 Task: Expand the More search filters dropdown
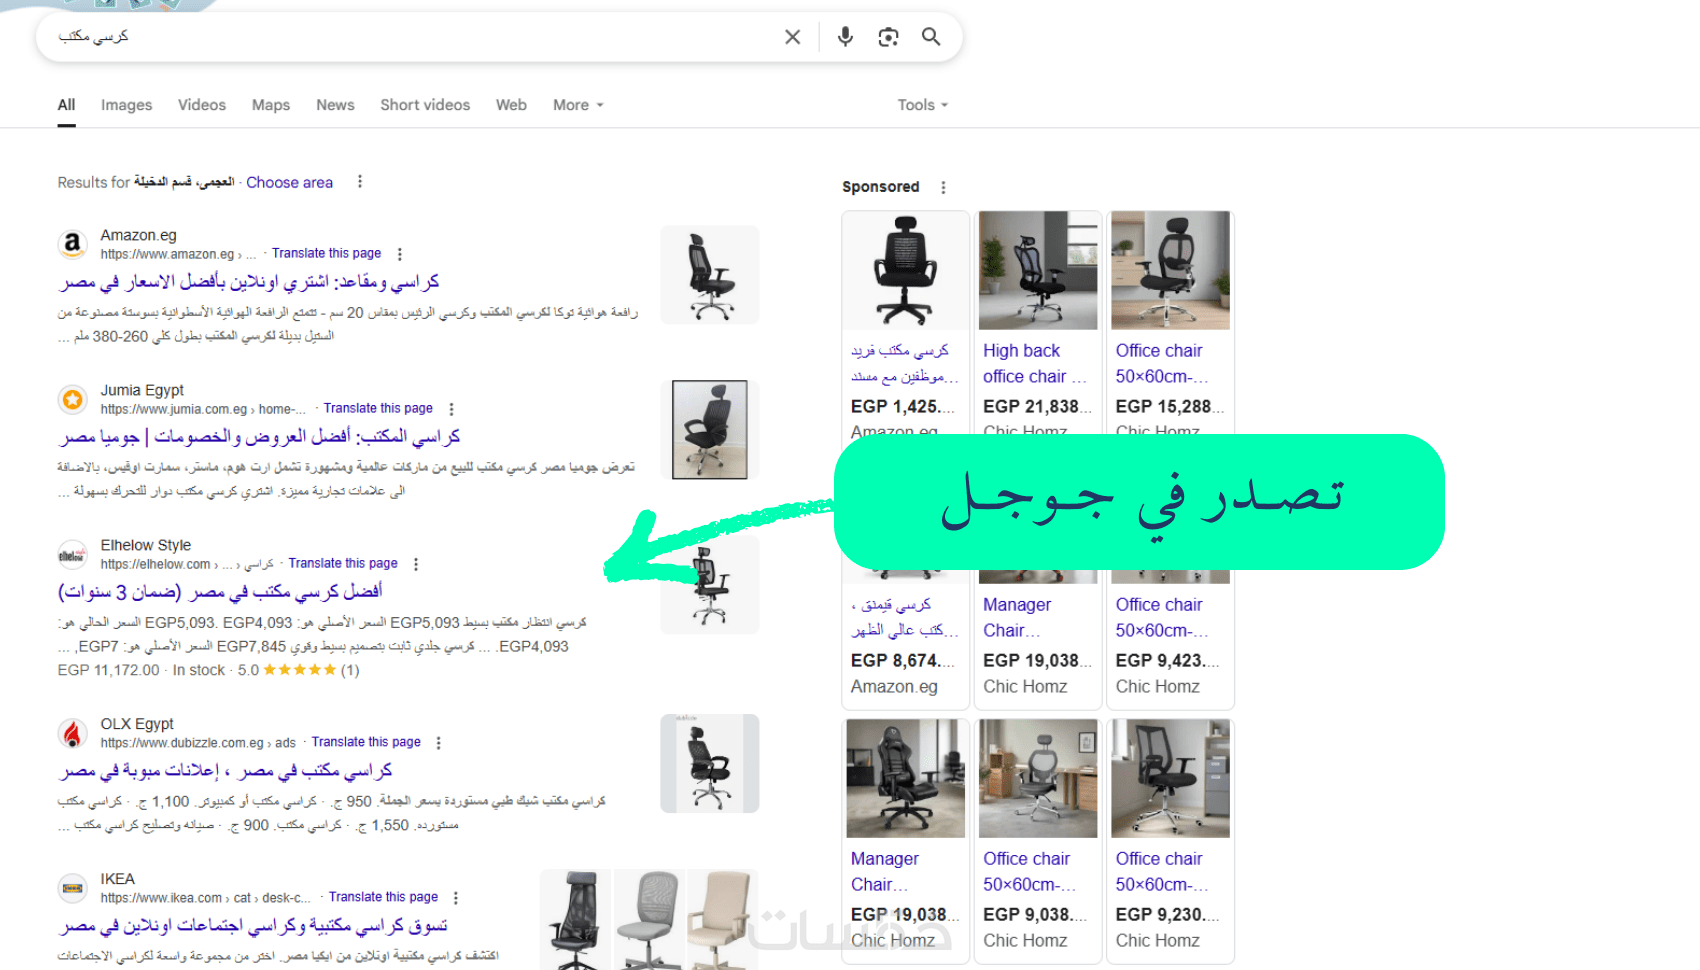tap(578, 105)
